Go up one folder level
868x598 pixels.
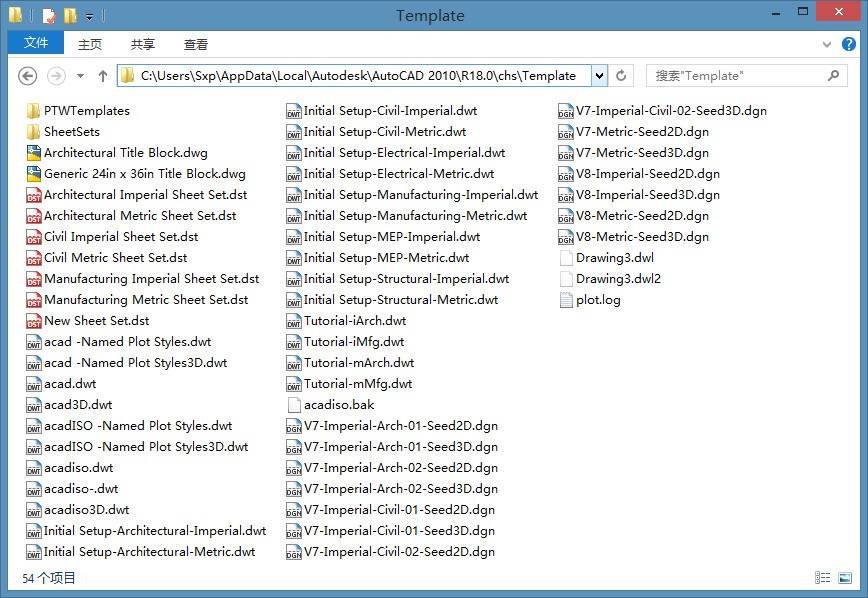click(x=102, y=76)
